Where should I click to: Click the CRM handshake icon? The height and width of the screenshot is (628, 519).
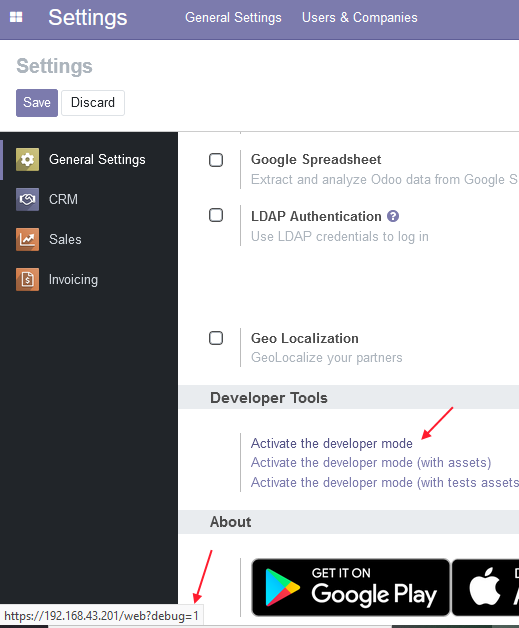tap(27, 199)
